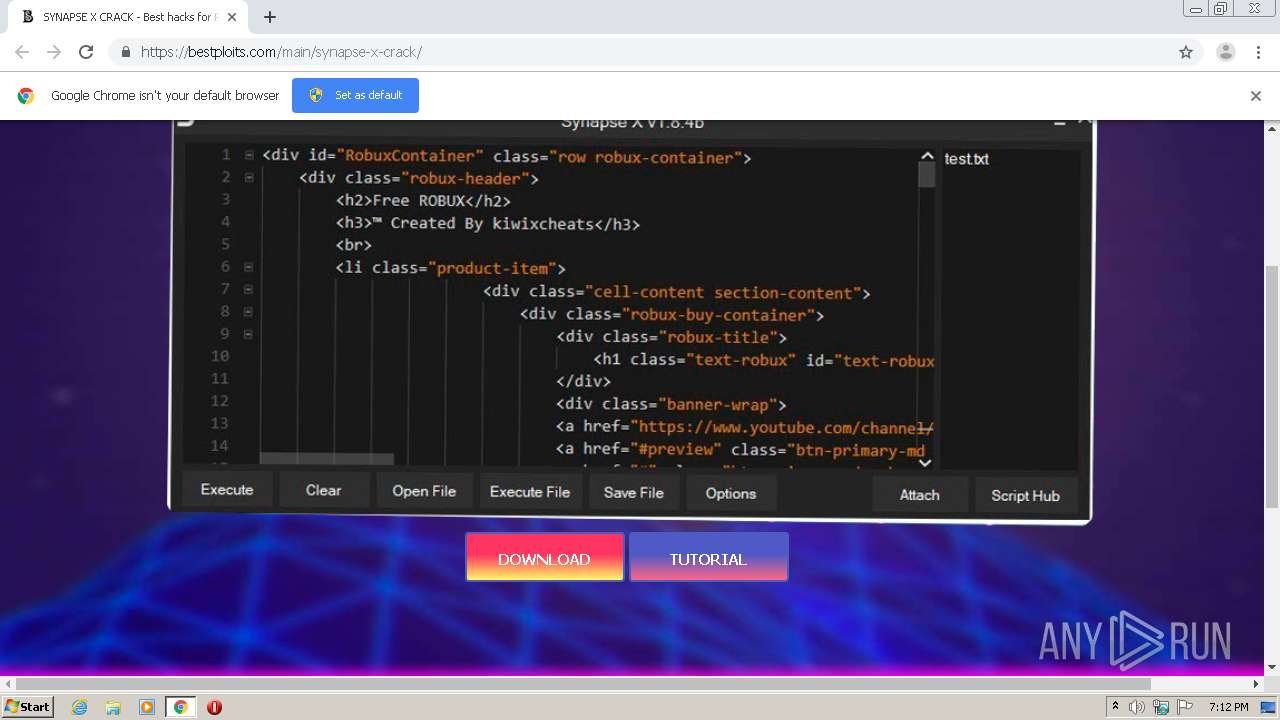Click the 7:12 PM system clock
Image resolution: width=1280 pixels, height=720 pixels.
[1228, 707]
